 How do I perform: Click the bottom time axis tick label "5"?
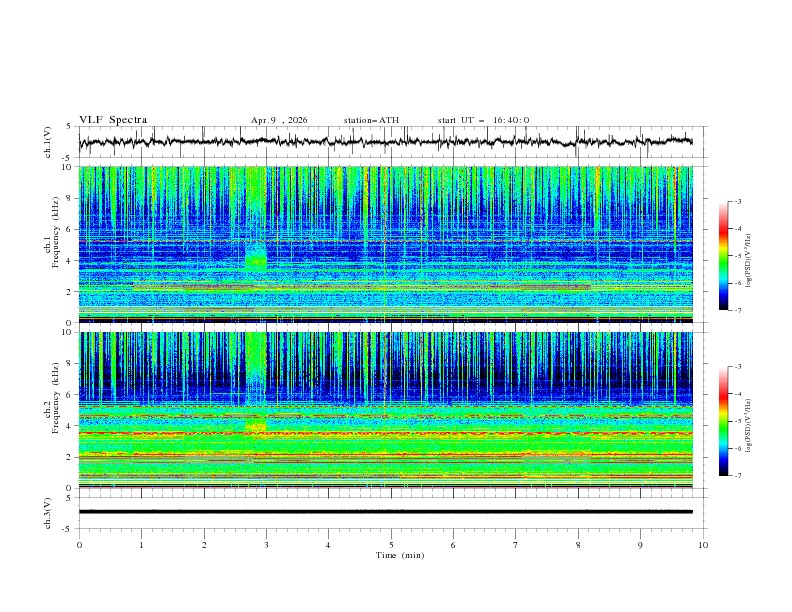pyautogui.click(x=391, y=545)
